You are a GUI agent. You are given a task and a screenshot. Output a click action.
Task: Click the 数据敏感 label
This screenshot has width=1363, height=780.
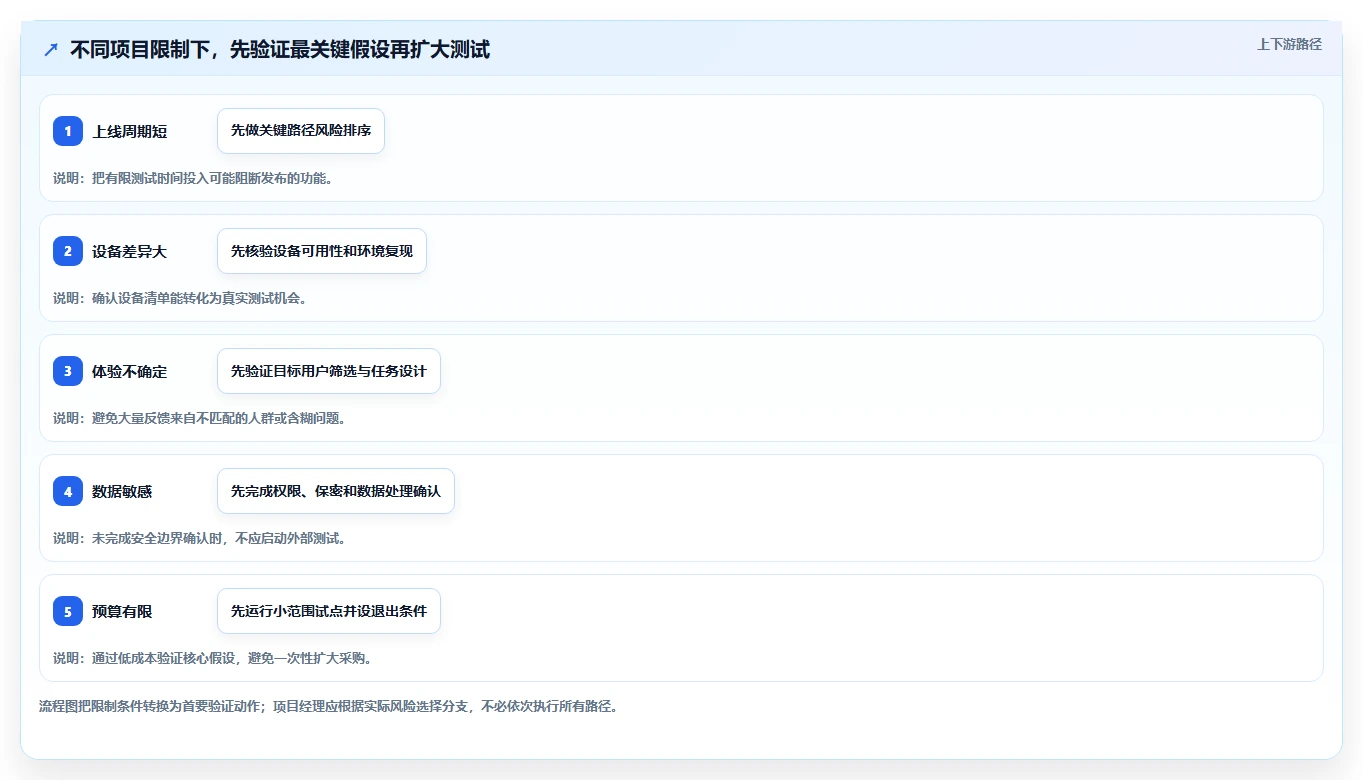coord(122,491)
